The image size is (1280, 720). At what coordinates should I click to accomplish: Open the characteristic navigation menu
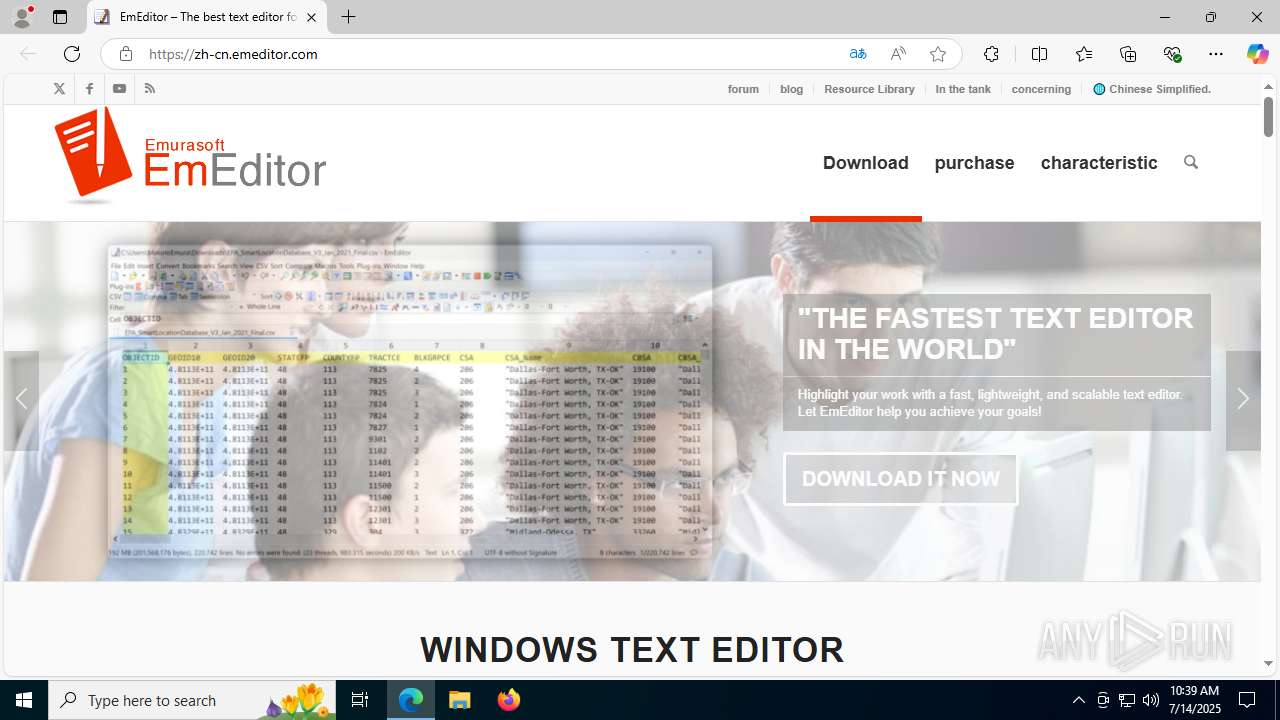coord(1099,162)
